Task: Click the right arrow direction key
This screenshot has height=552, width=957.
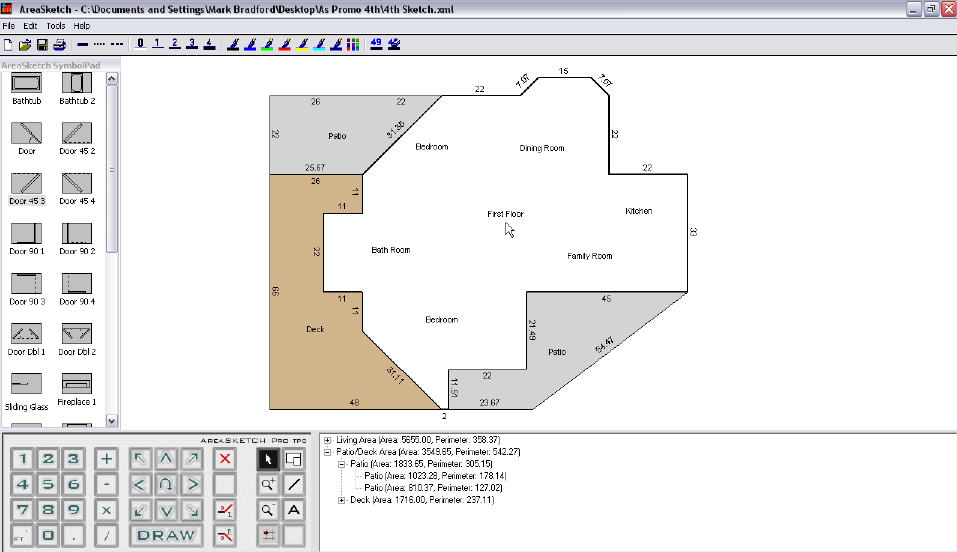Action: (x=192, y=484)
